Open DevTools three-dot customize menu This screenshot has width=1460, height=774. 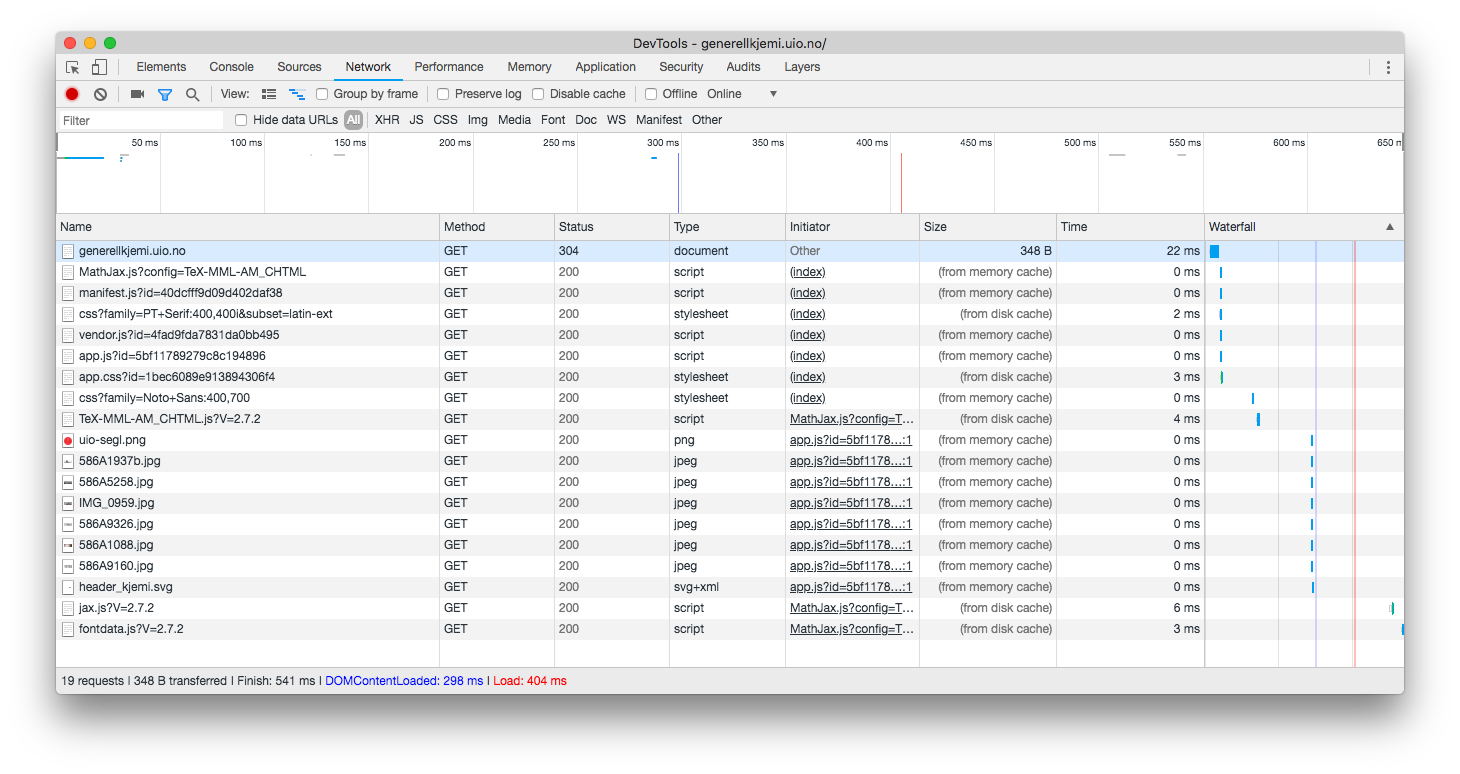(1388, 67)
